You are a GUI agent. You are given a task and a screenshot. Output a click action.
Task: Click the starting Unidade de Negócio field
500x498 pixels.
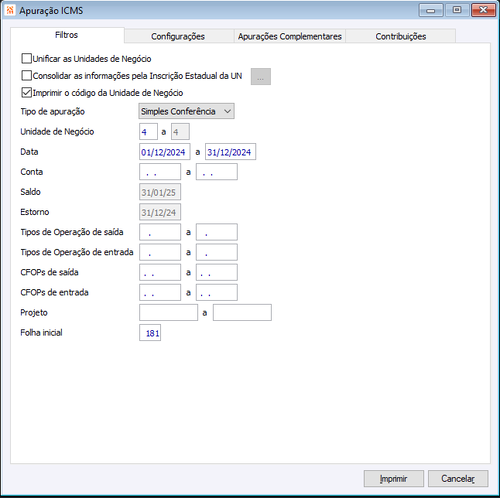pyautogui.click(x=148, y=132)
